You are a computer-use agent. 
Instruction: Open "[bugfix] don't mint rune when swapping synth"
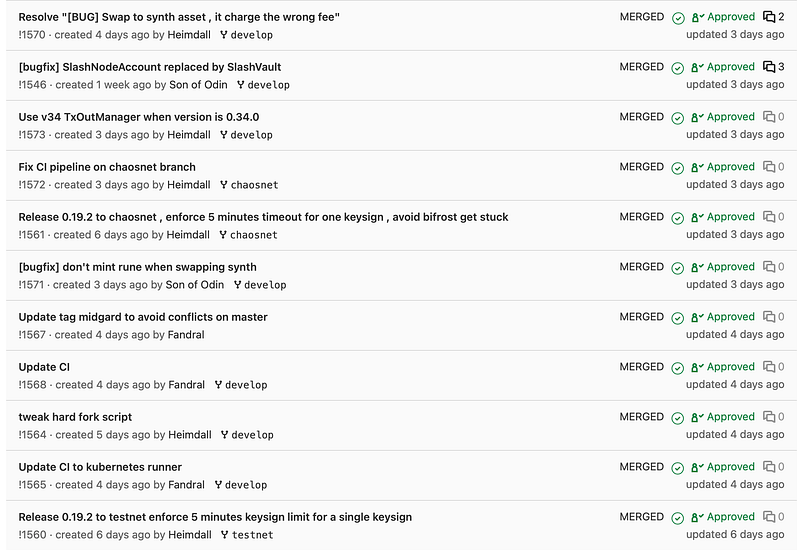coord(138,267)
